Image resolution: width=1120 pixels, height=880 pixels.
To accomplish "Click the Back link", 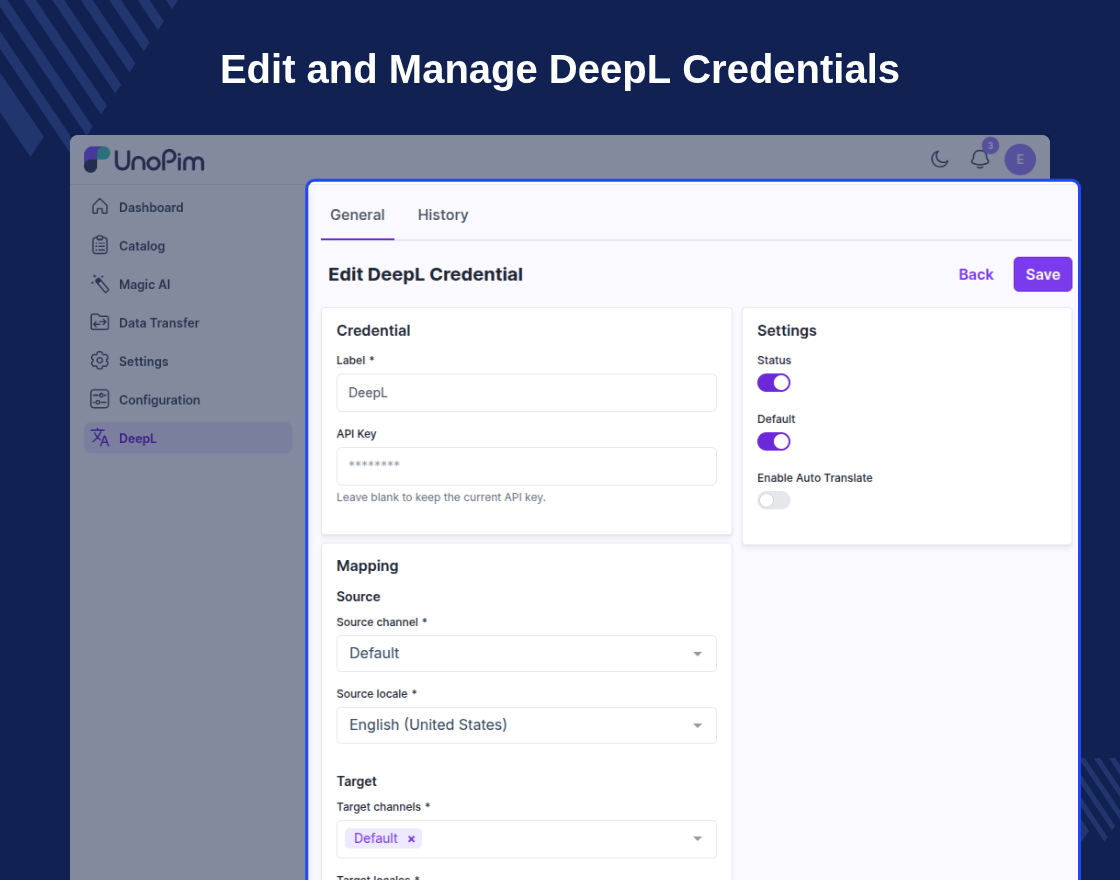I will pos(976,274).
